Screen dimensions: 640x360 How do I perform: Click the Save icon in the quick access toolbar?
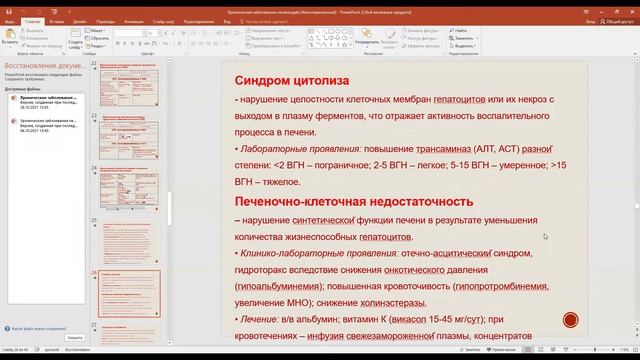(9, 12)
